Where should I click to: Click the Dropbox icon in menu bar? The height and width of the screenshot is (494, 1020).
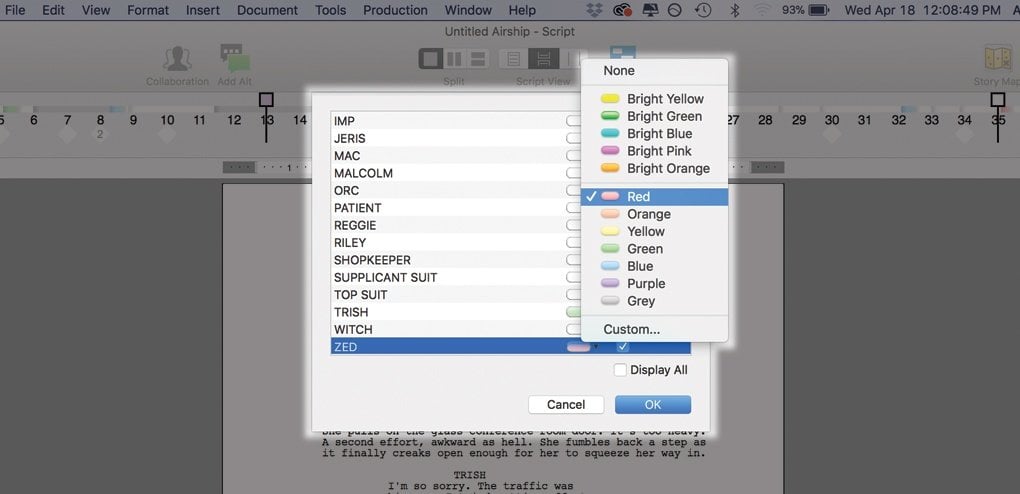596,10
